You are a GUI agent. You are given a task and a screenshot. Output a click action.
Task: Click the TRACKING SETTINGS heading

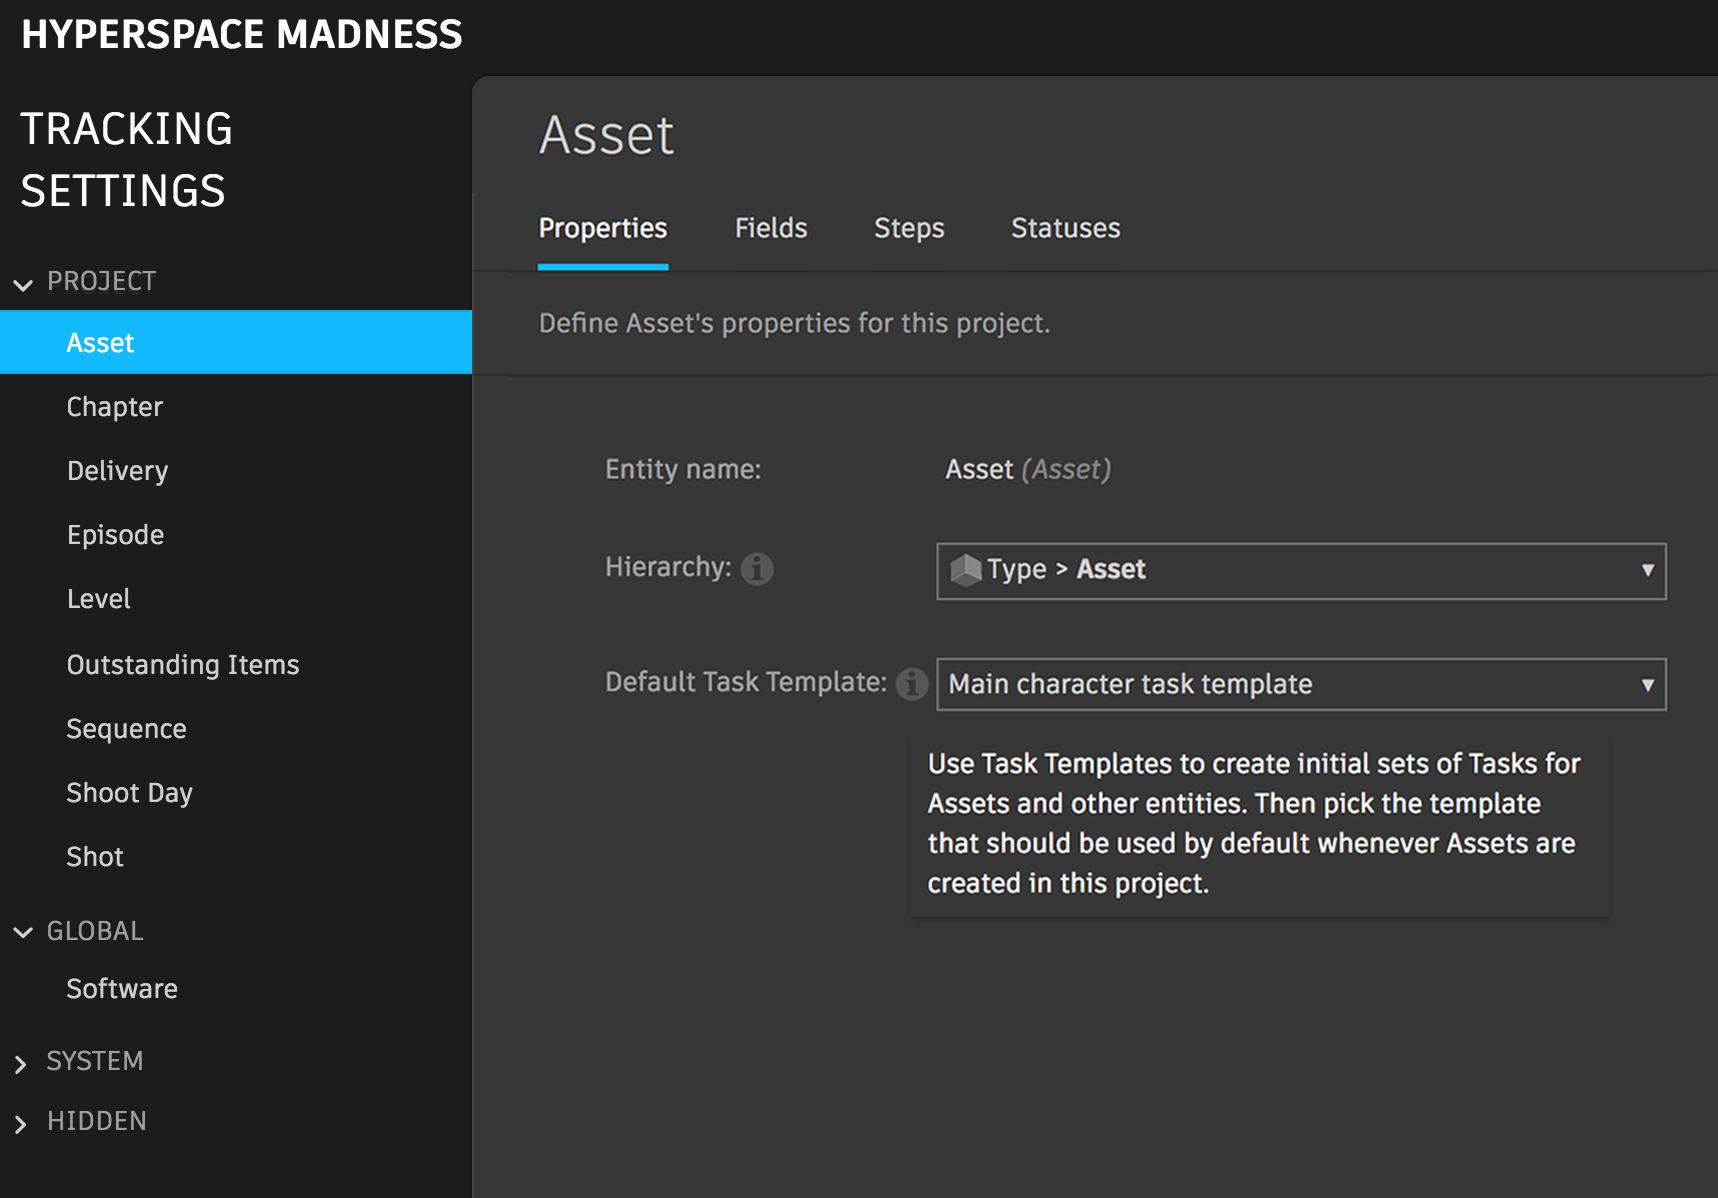[126, 160]
